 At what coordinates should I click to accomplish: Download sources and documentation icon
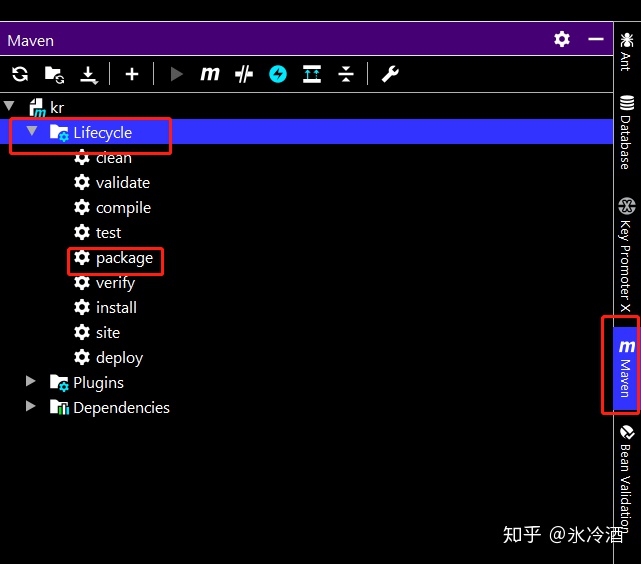(89, 75)
